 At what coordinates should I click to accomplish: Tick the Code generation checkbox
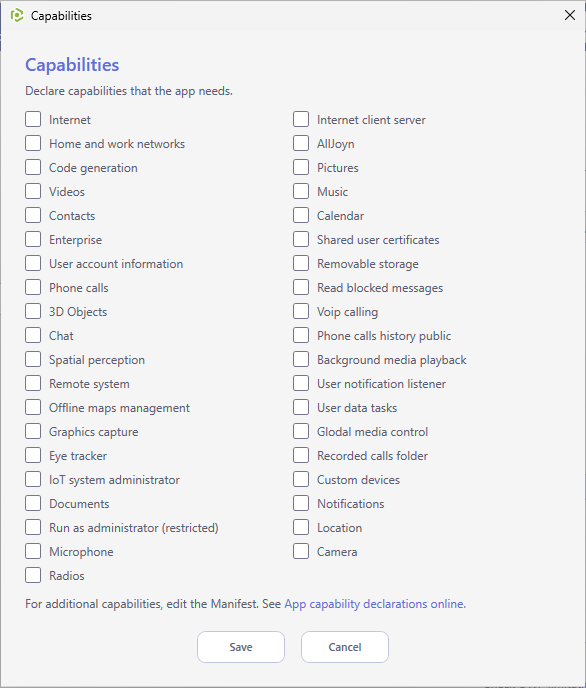(33, 168)
